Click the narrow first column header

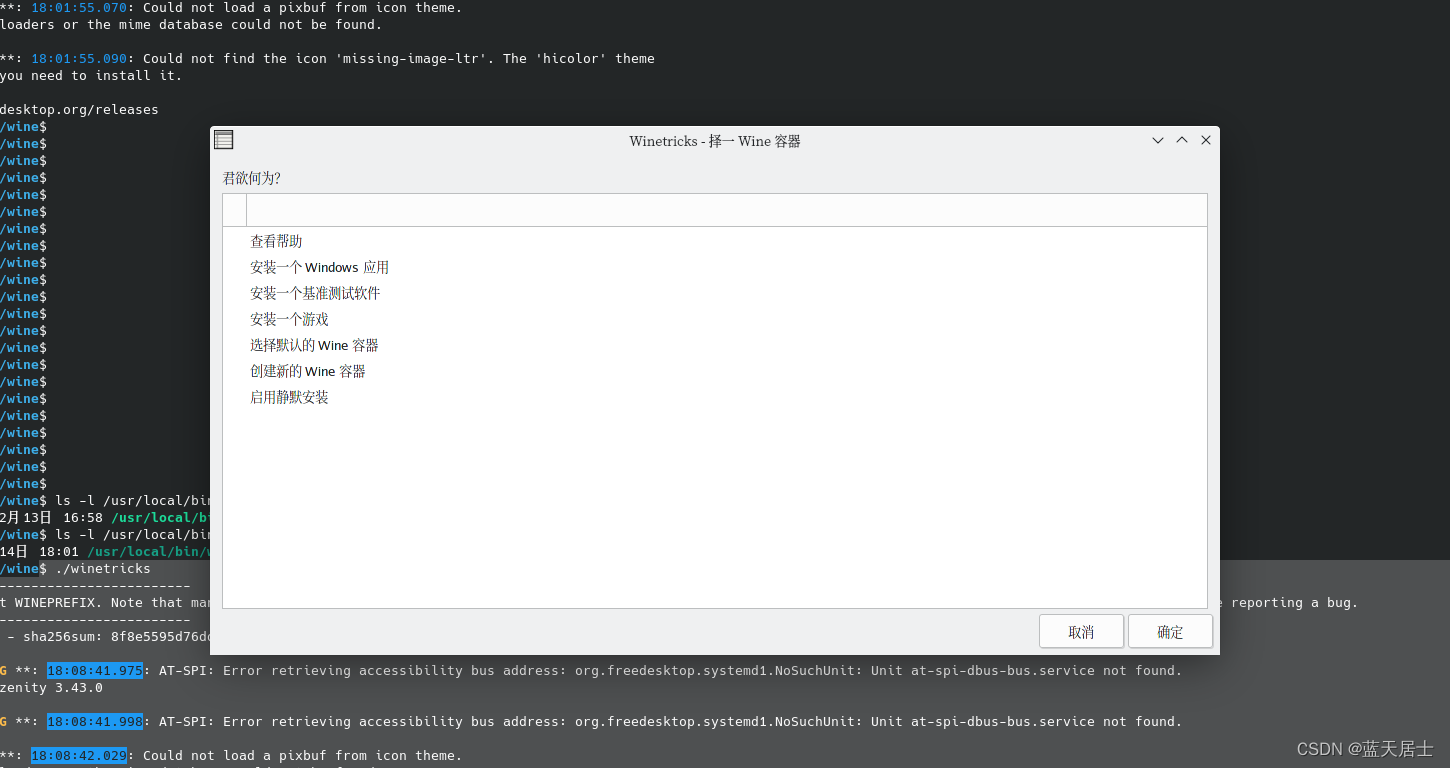[x=235, y=210]
